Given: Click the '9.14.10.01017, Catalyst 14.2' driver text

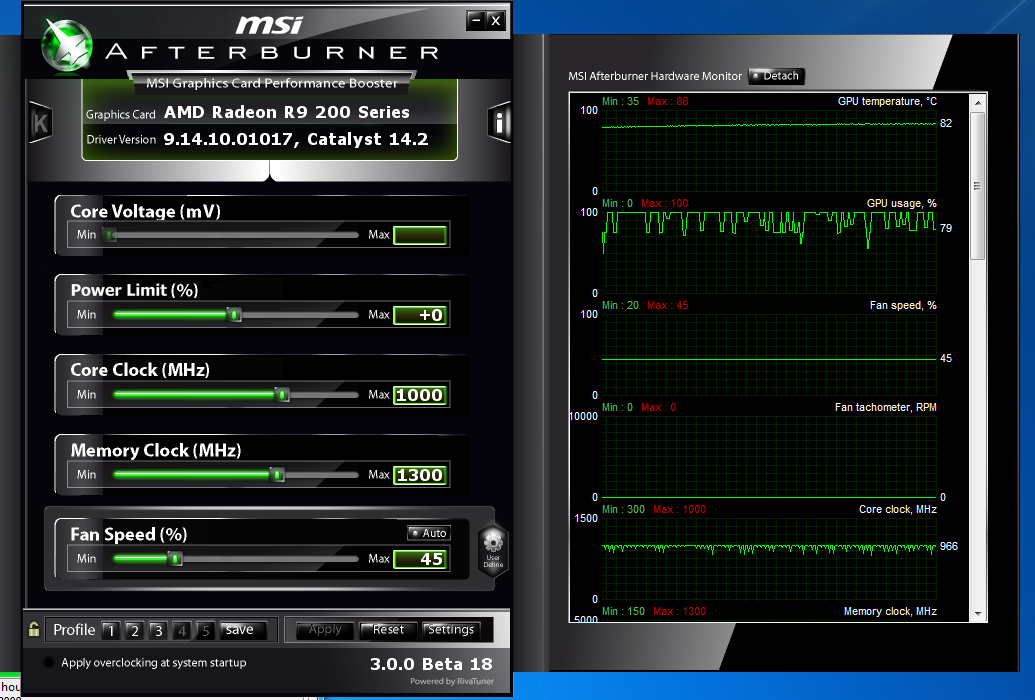Looking at the screenshot, I should pyautogui.click(x=296, y=139).
